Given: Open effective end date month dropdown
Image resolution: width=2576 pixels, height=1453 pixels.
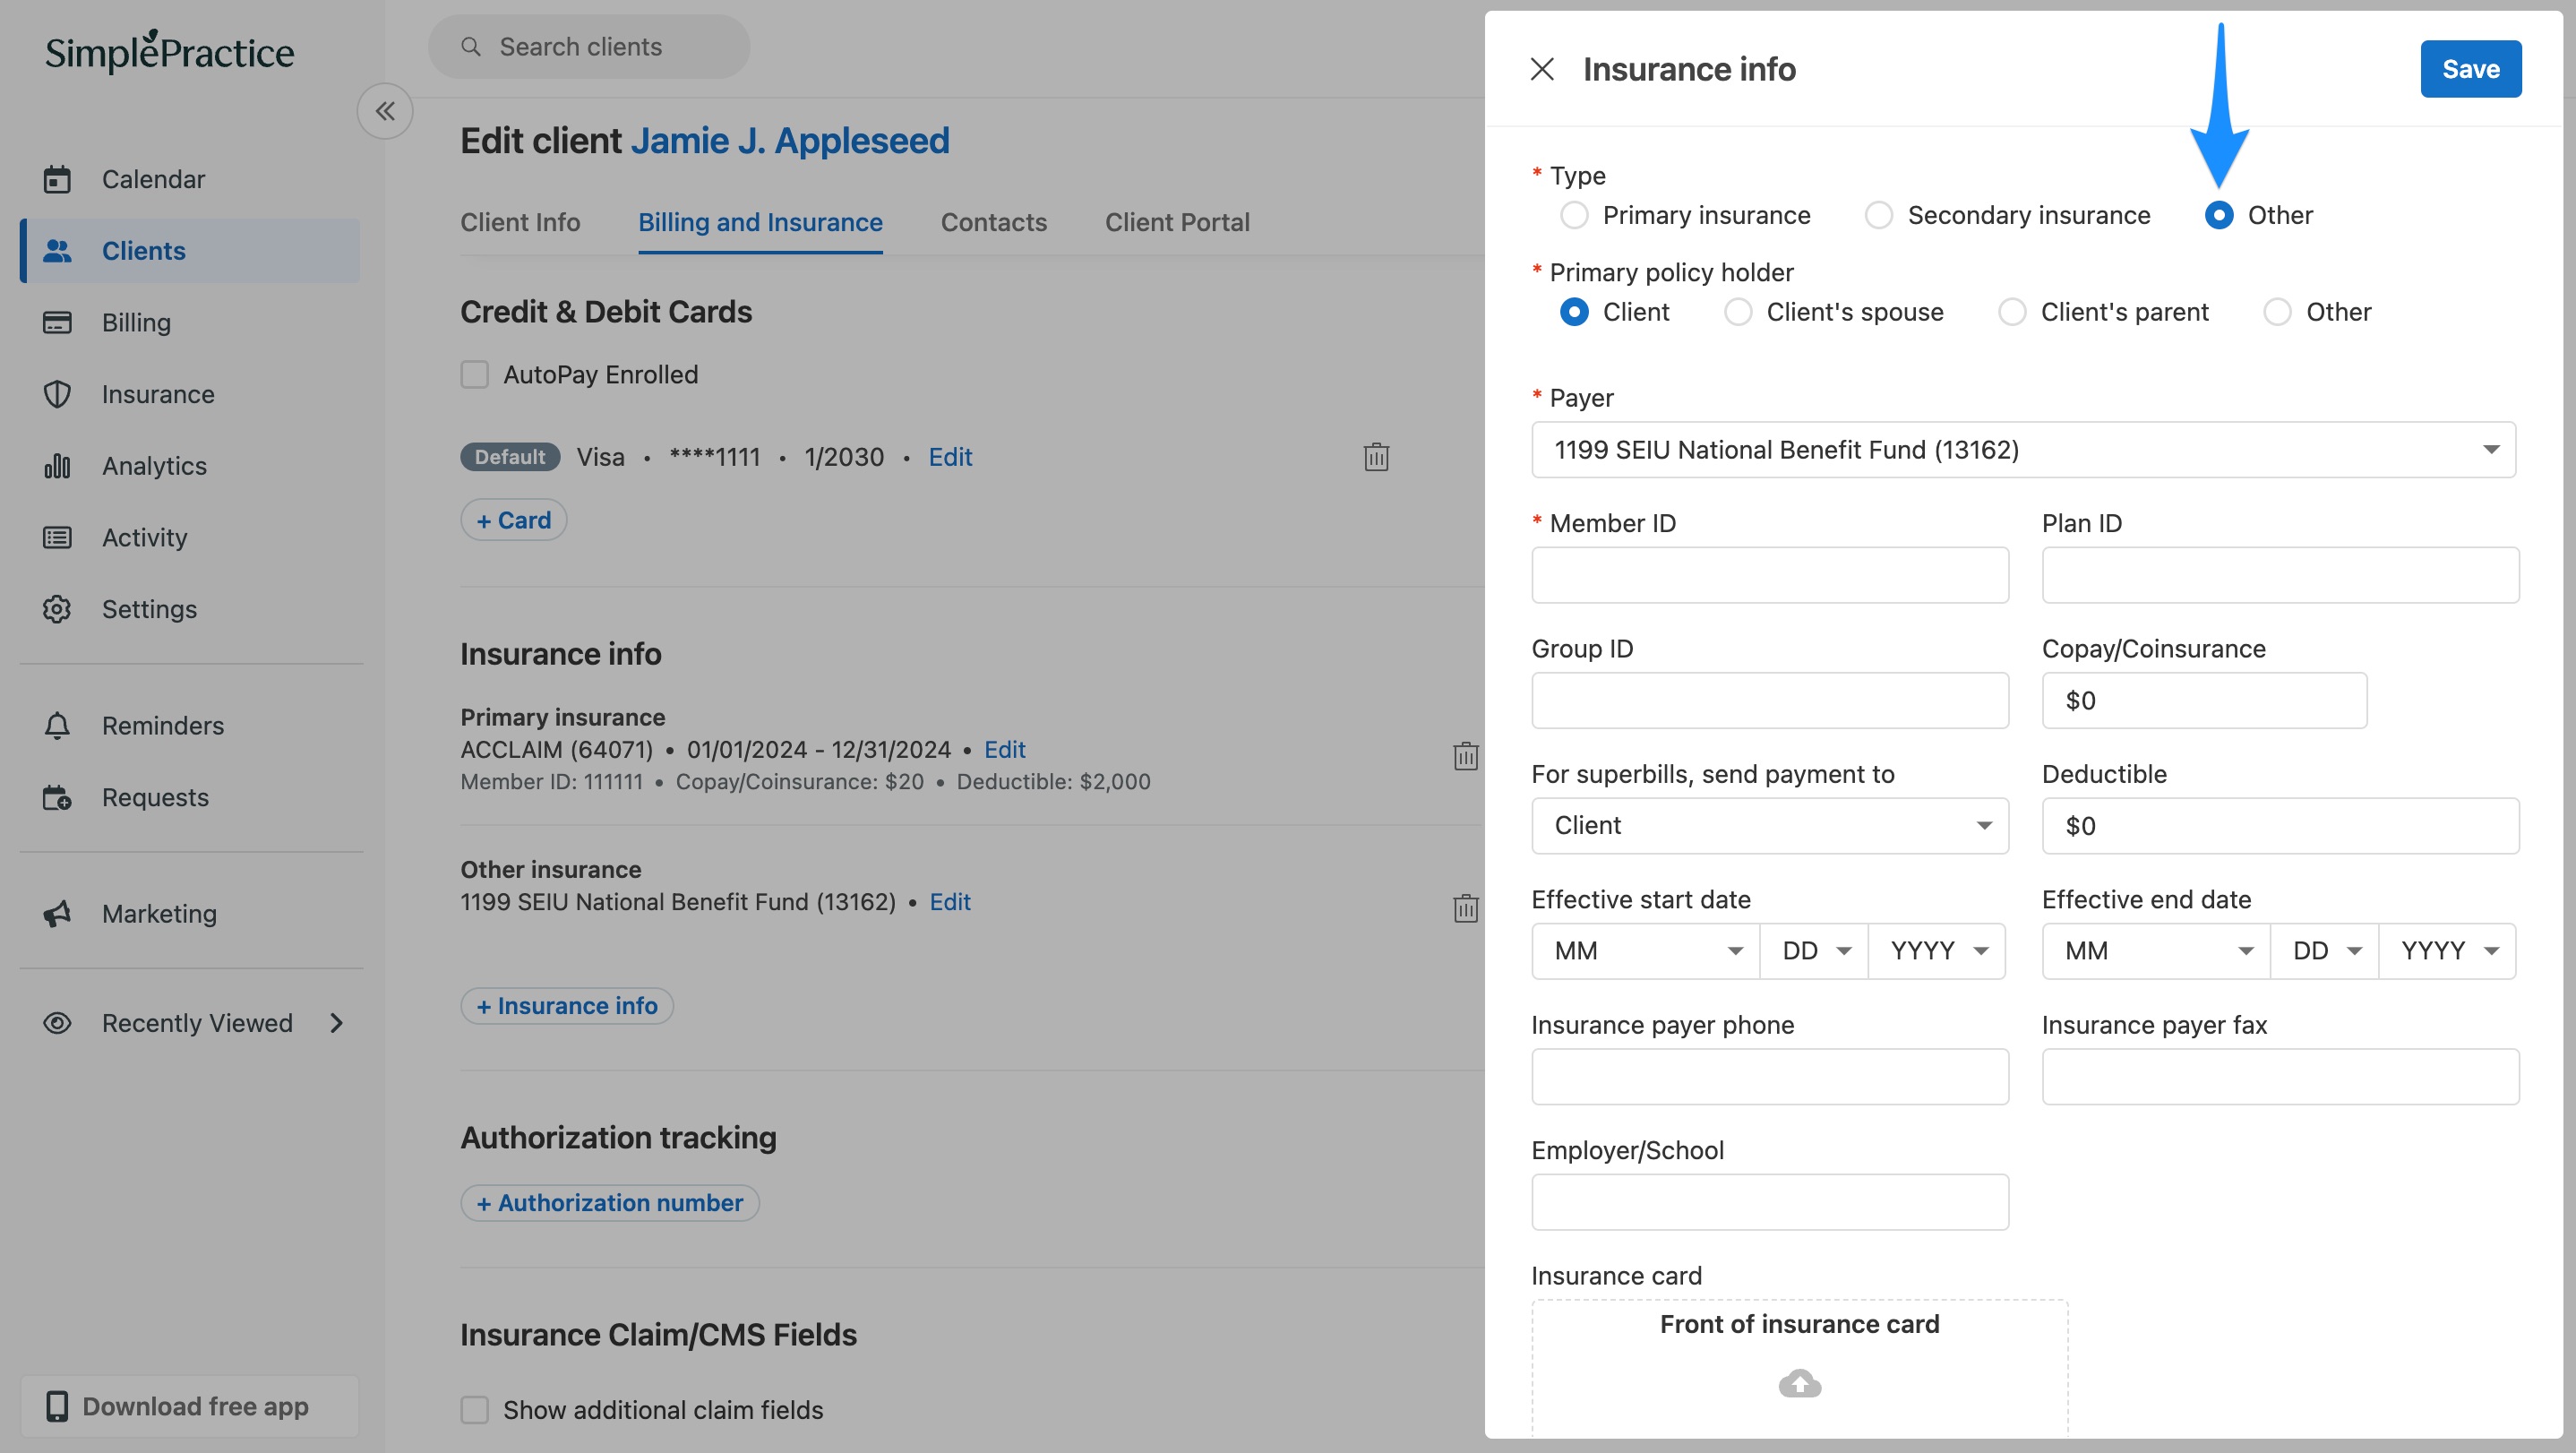Looking at the screenshot, I should (x=2156, y=951).
